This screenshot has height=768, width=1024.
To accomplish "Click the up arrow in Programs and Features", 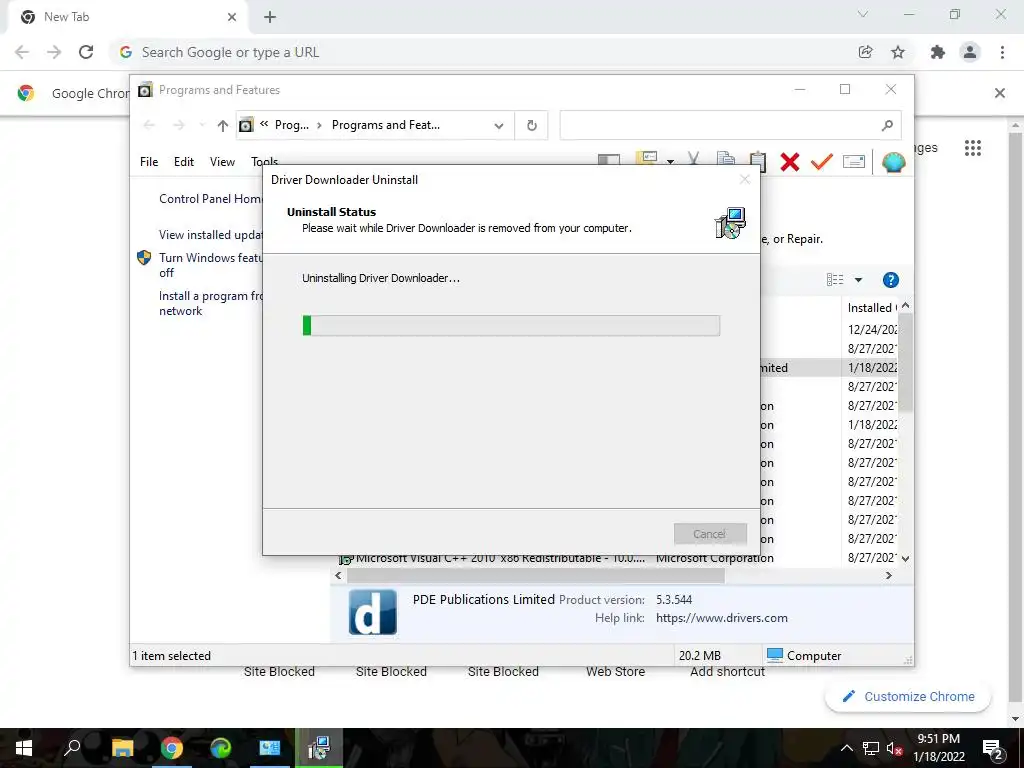I will point(223,125).
